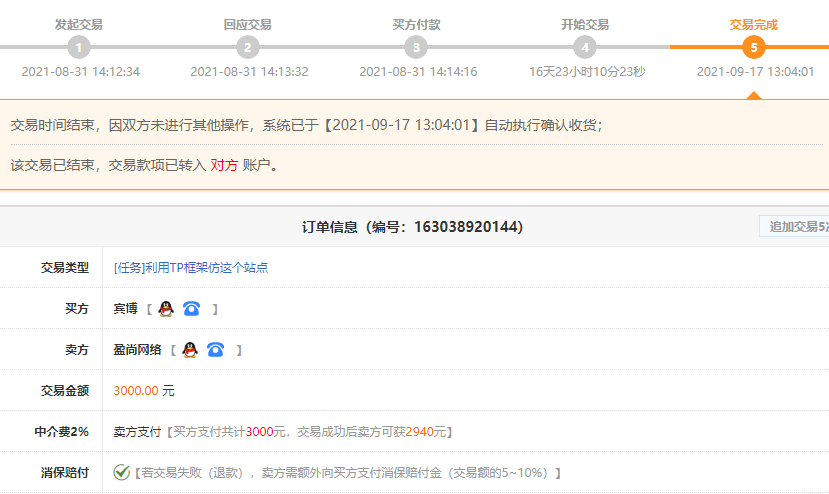
Task: Click the step 4 circle marker
Action: (585, 47)
